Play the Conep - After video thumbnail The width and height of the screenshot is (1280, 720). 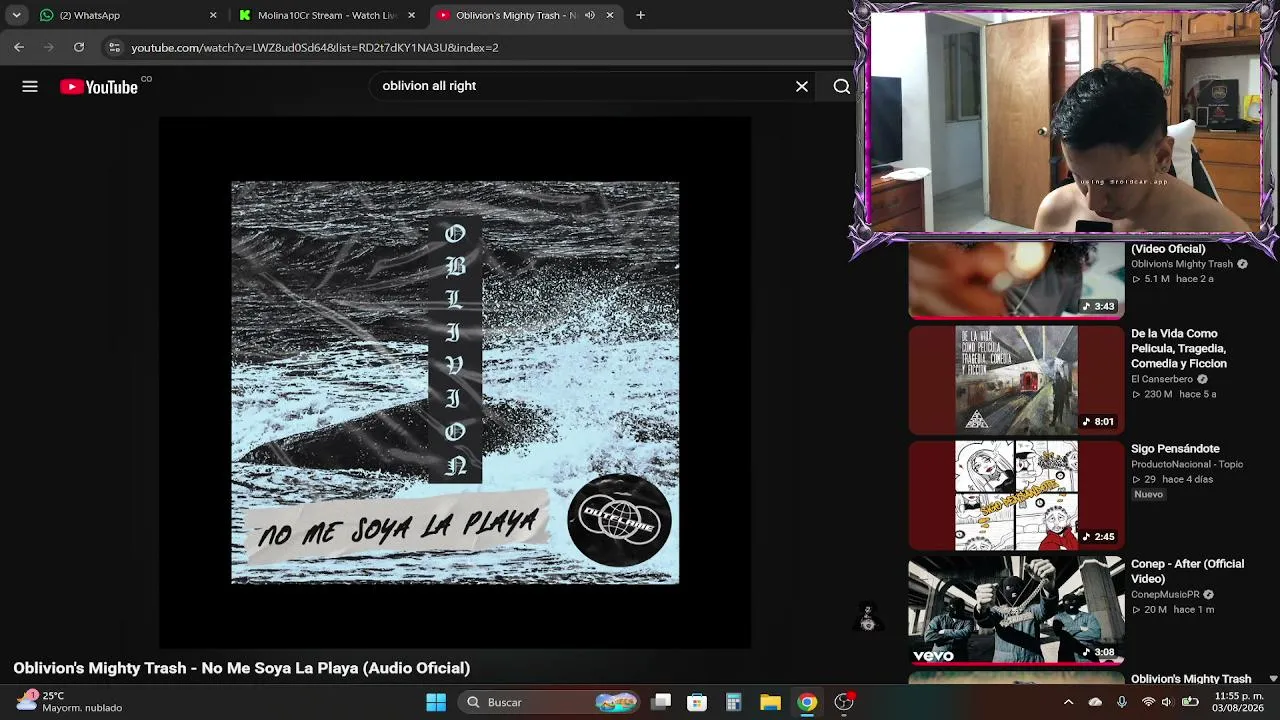[1016, 610]
